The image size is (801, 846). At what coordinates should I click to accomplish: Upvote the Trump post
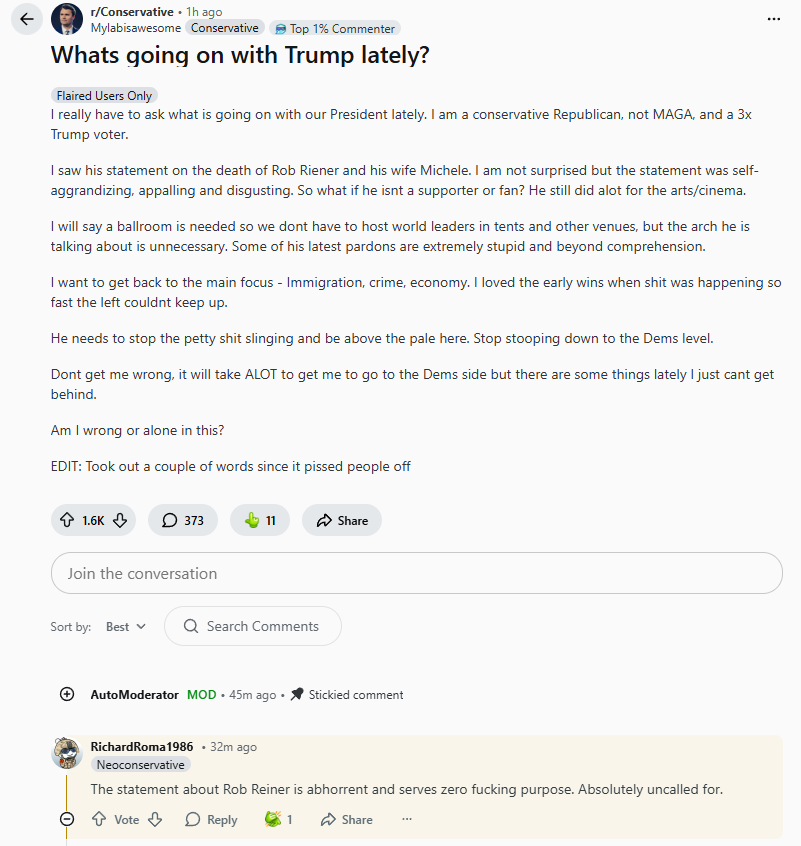point(68,520)
